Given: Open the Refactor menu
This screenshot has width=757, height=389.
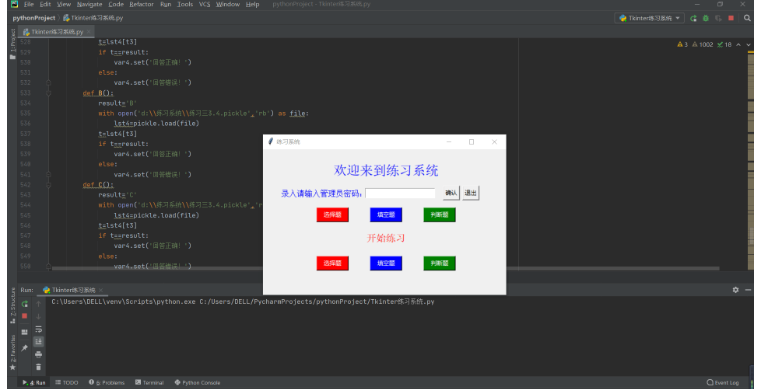Looking at the screenshot, I should tap(141, 4).
